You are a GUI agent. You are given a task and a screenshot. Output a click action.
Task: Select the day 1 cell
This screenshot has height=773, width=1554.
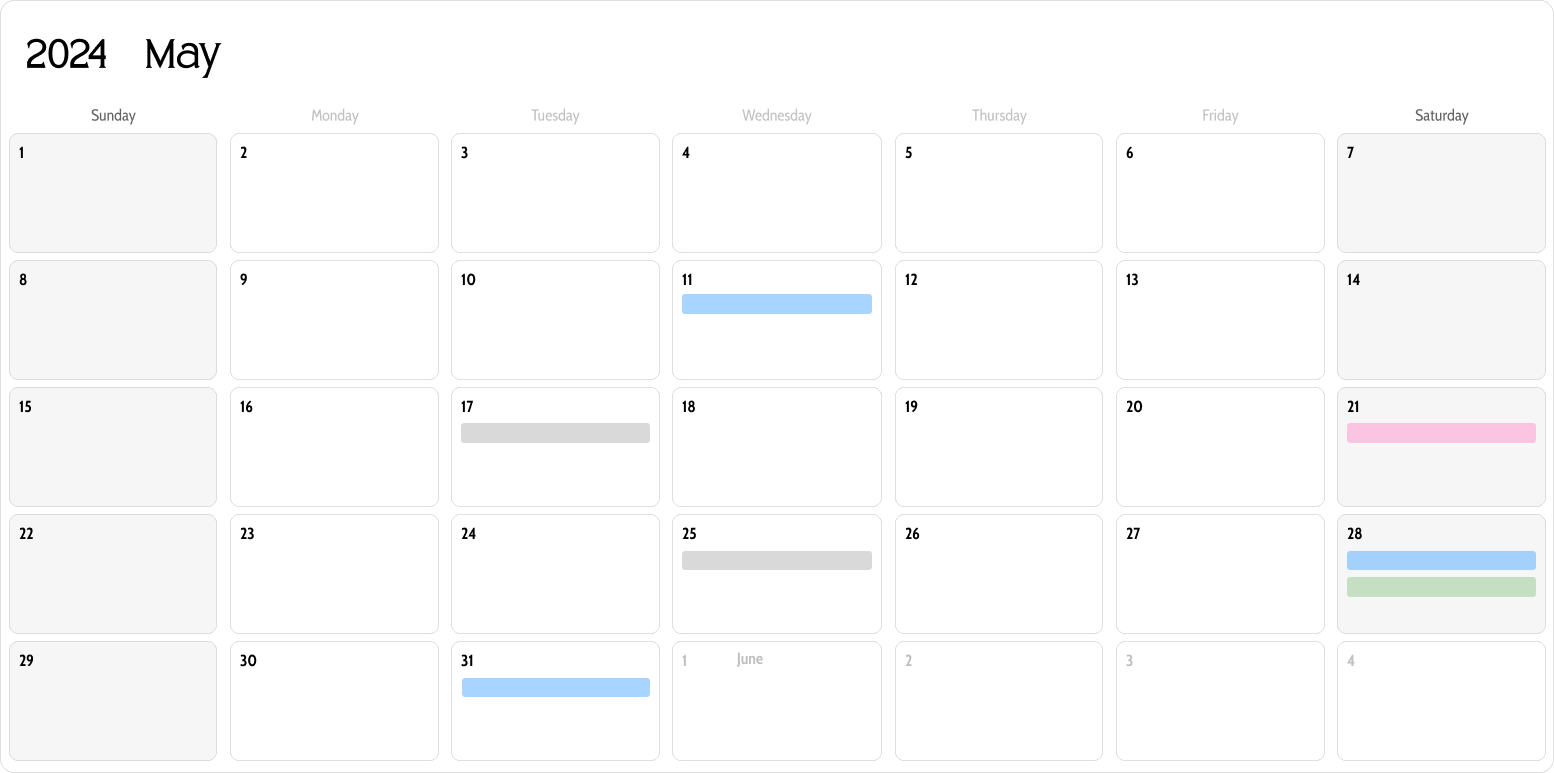113,193
